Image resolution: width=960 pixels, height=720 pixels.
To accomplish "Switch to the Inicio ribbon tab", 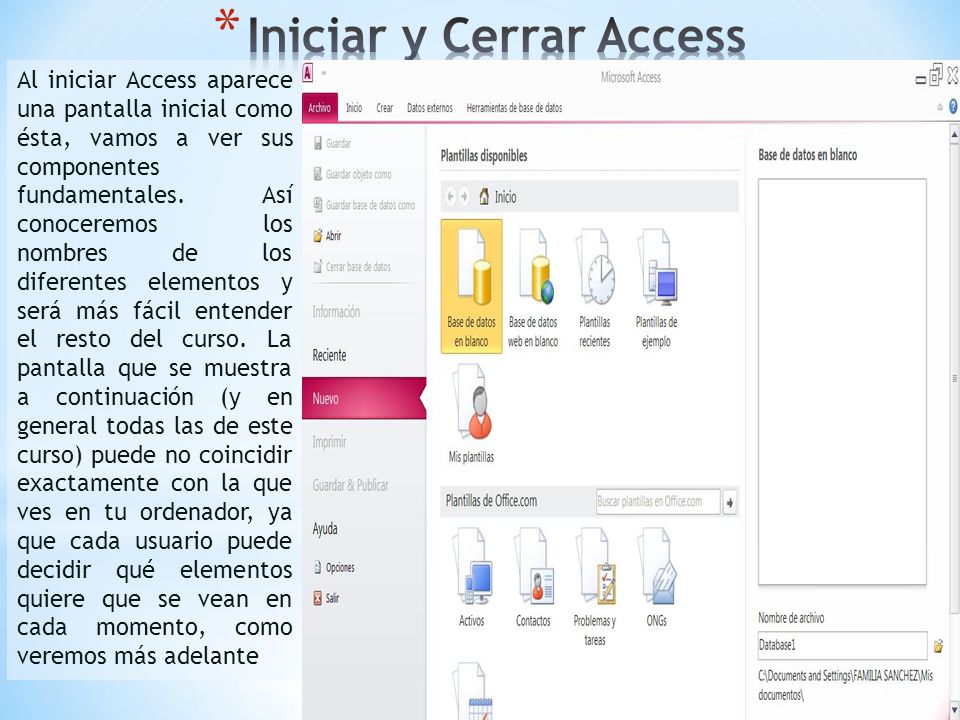I will coord(354,108).
